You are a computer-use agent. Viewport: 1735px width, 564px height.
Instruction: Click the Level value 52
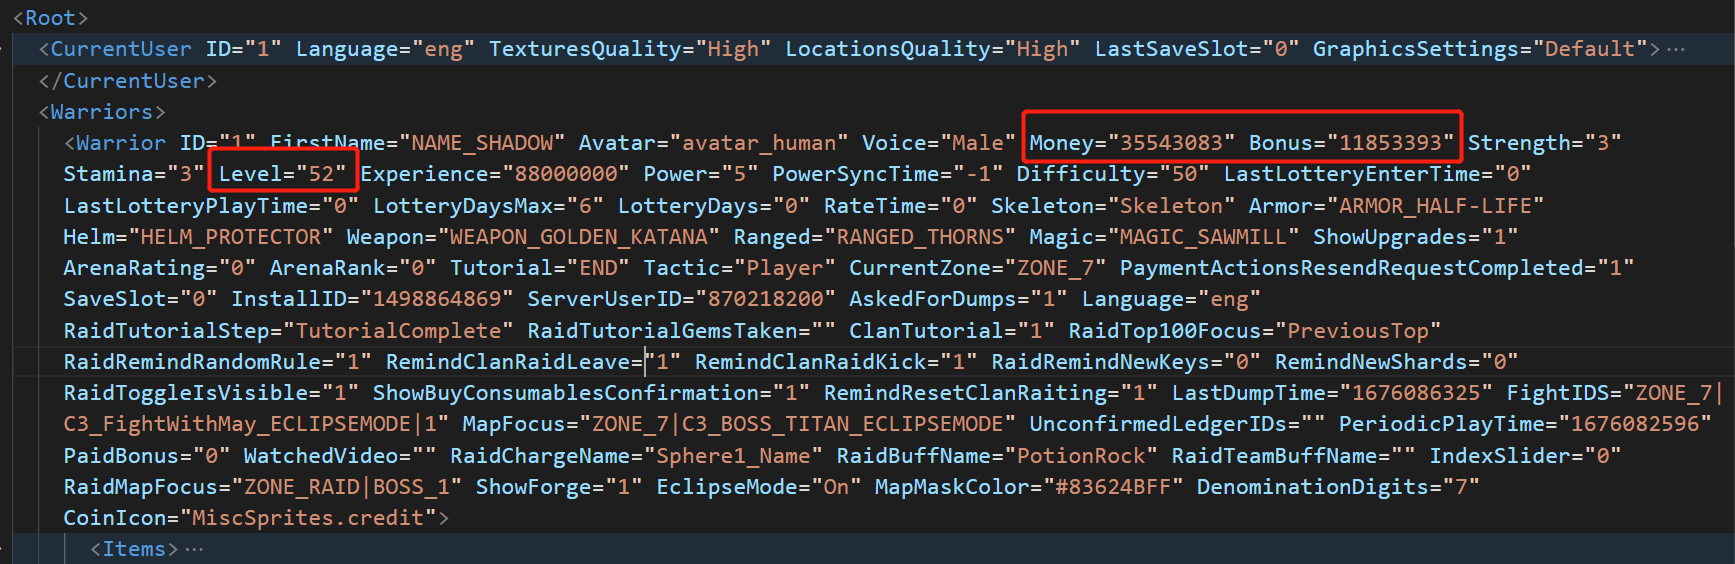pos(321,174)
